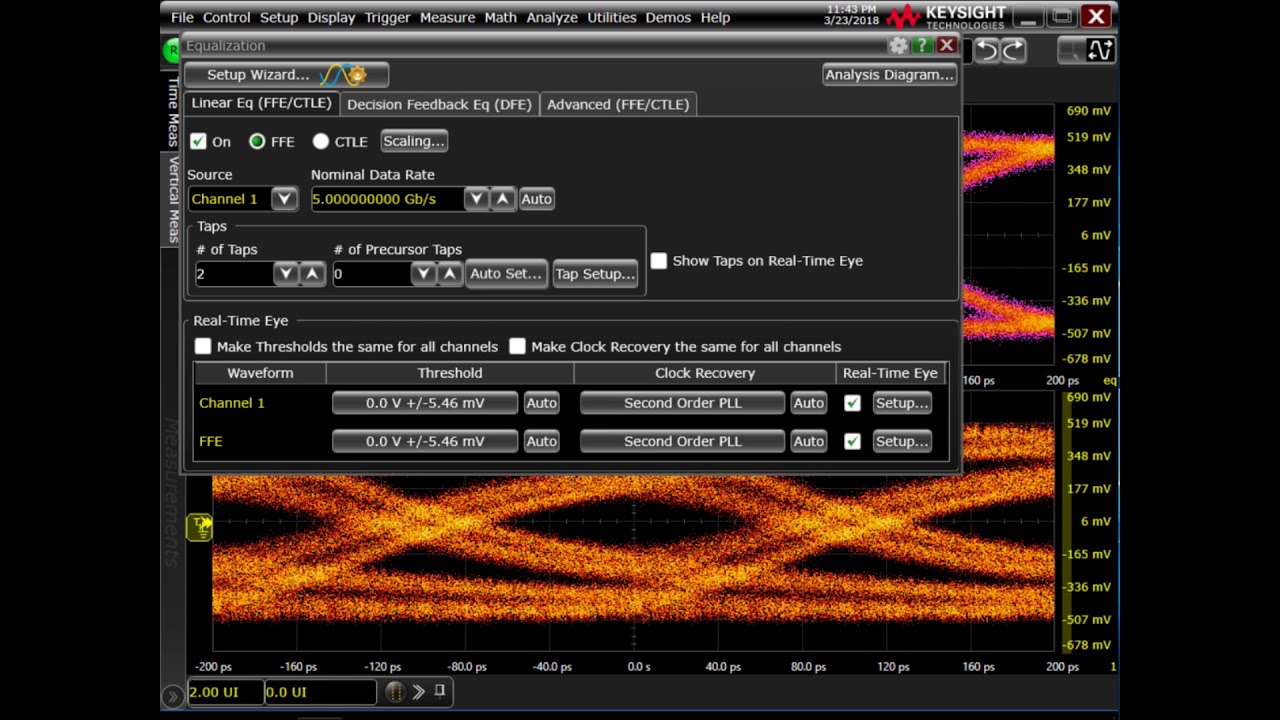Screen dimensions: 1280x720
Task: Decrease precursor taps down arrow
Action: click(424, 274)
